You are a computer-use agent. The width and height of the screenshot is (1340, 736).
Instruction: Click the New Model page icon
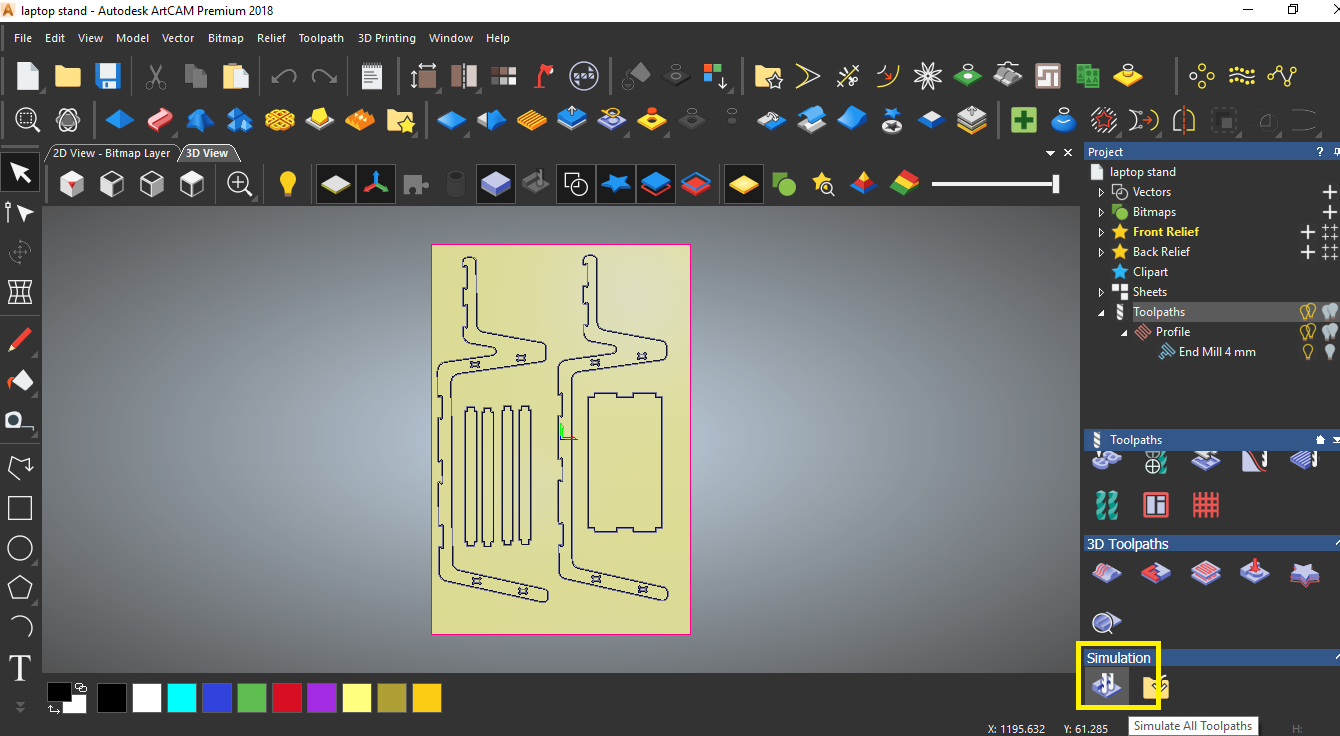tap(27, 76)
